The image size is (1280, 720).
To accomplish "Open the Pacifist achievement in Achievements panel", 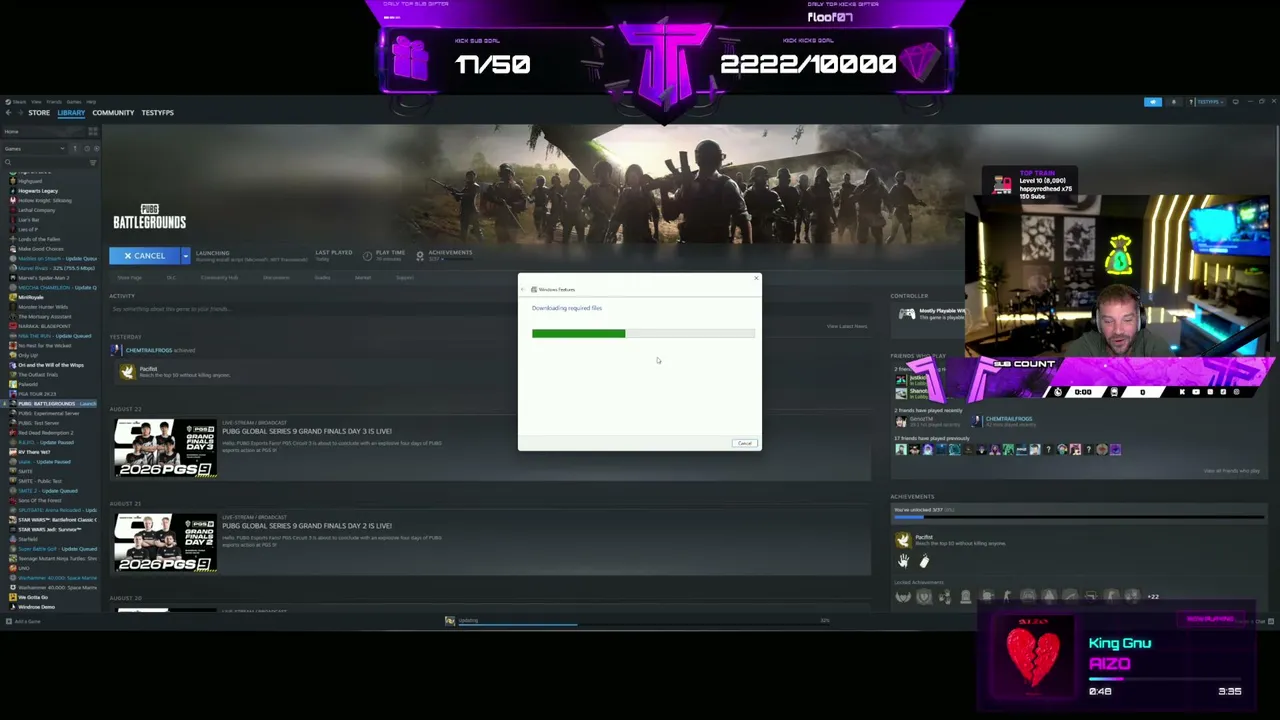I will (x=903, y=540).
